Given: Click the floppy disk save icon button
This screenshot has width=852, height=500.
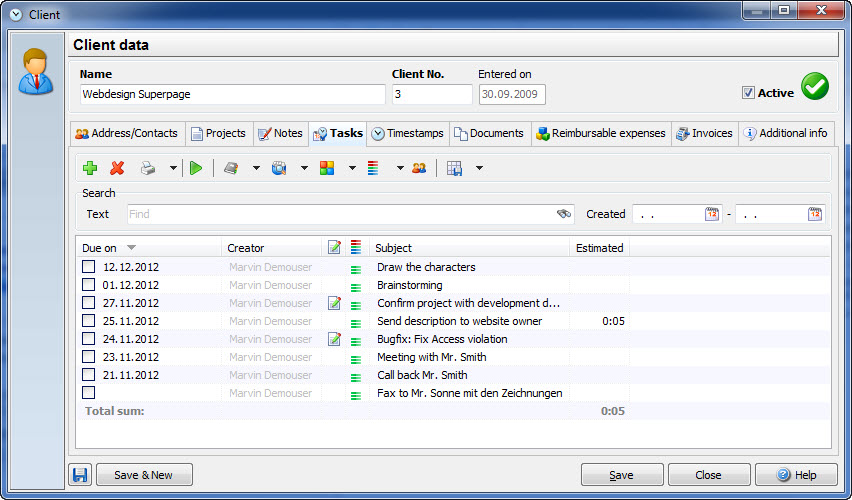Looking at the screenshot, I should tap(80, 474).
